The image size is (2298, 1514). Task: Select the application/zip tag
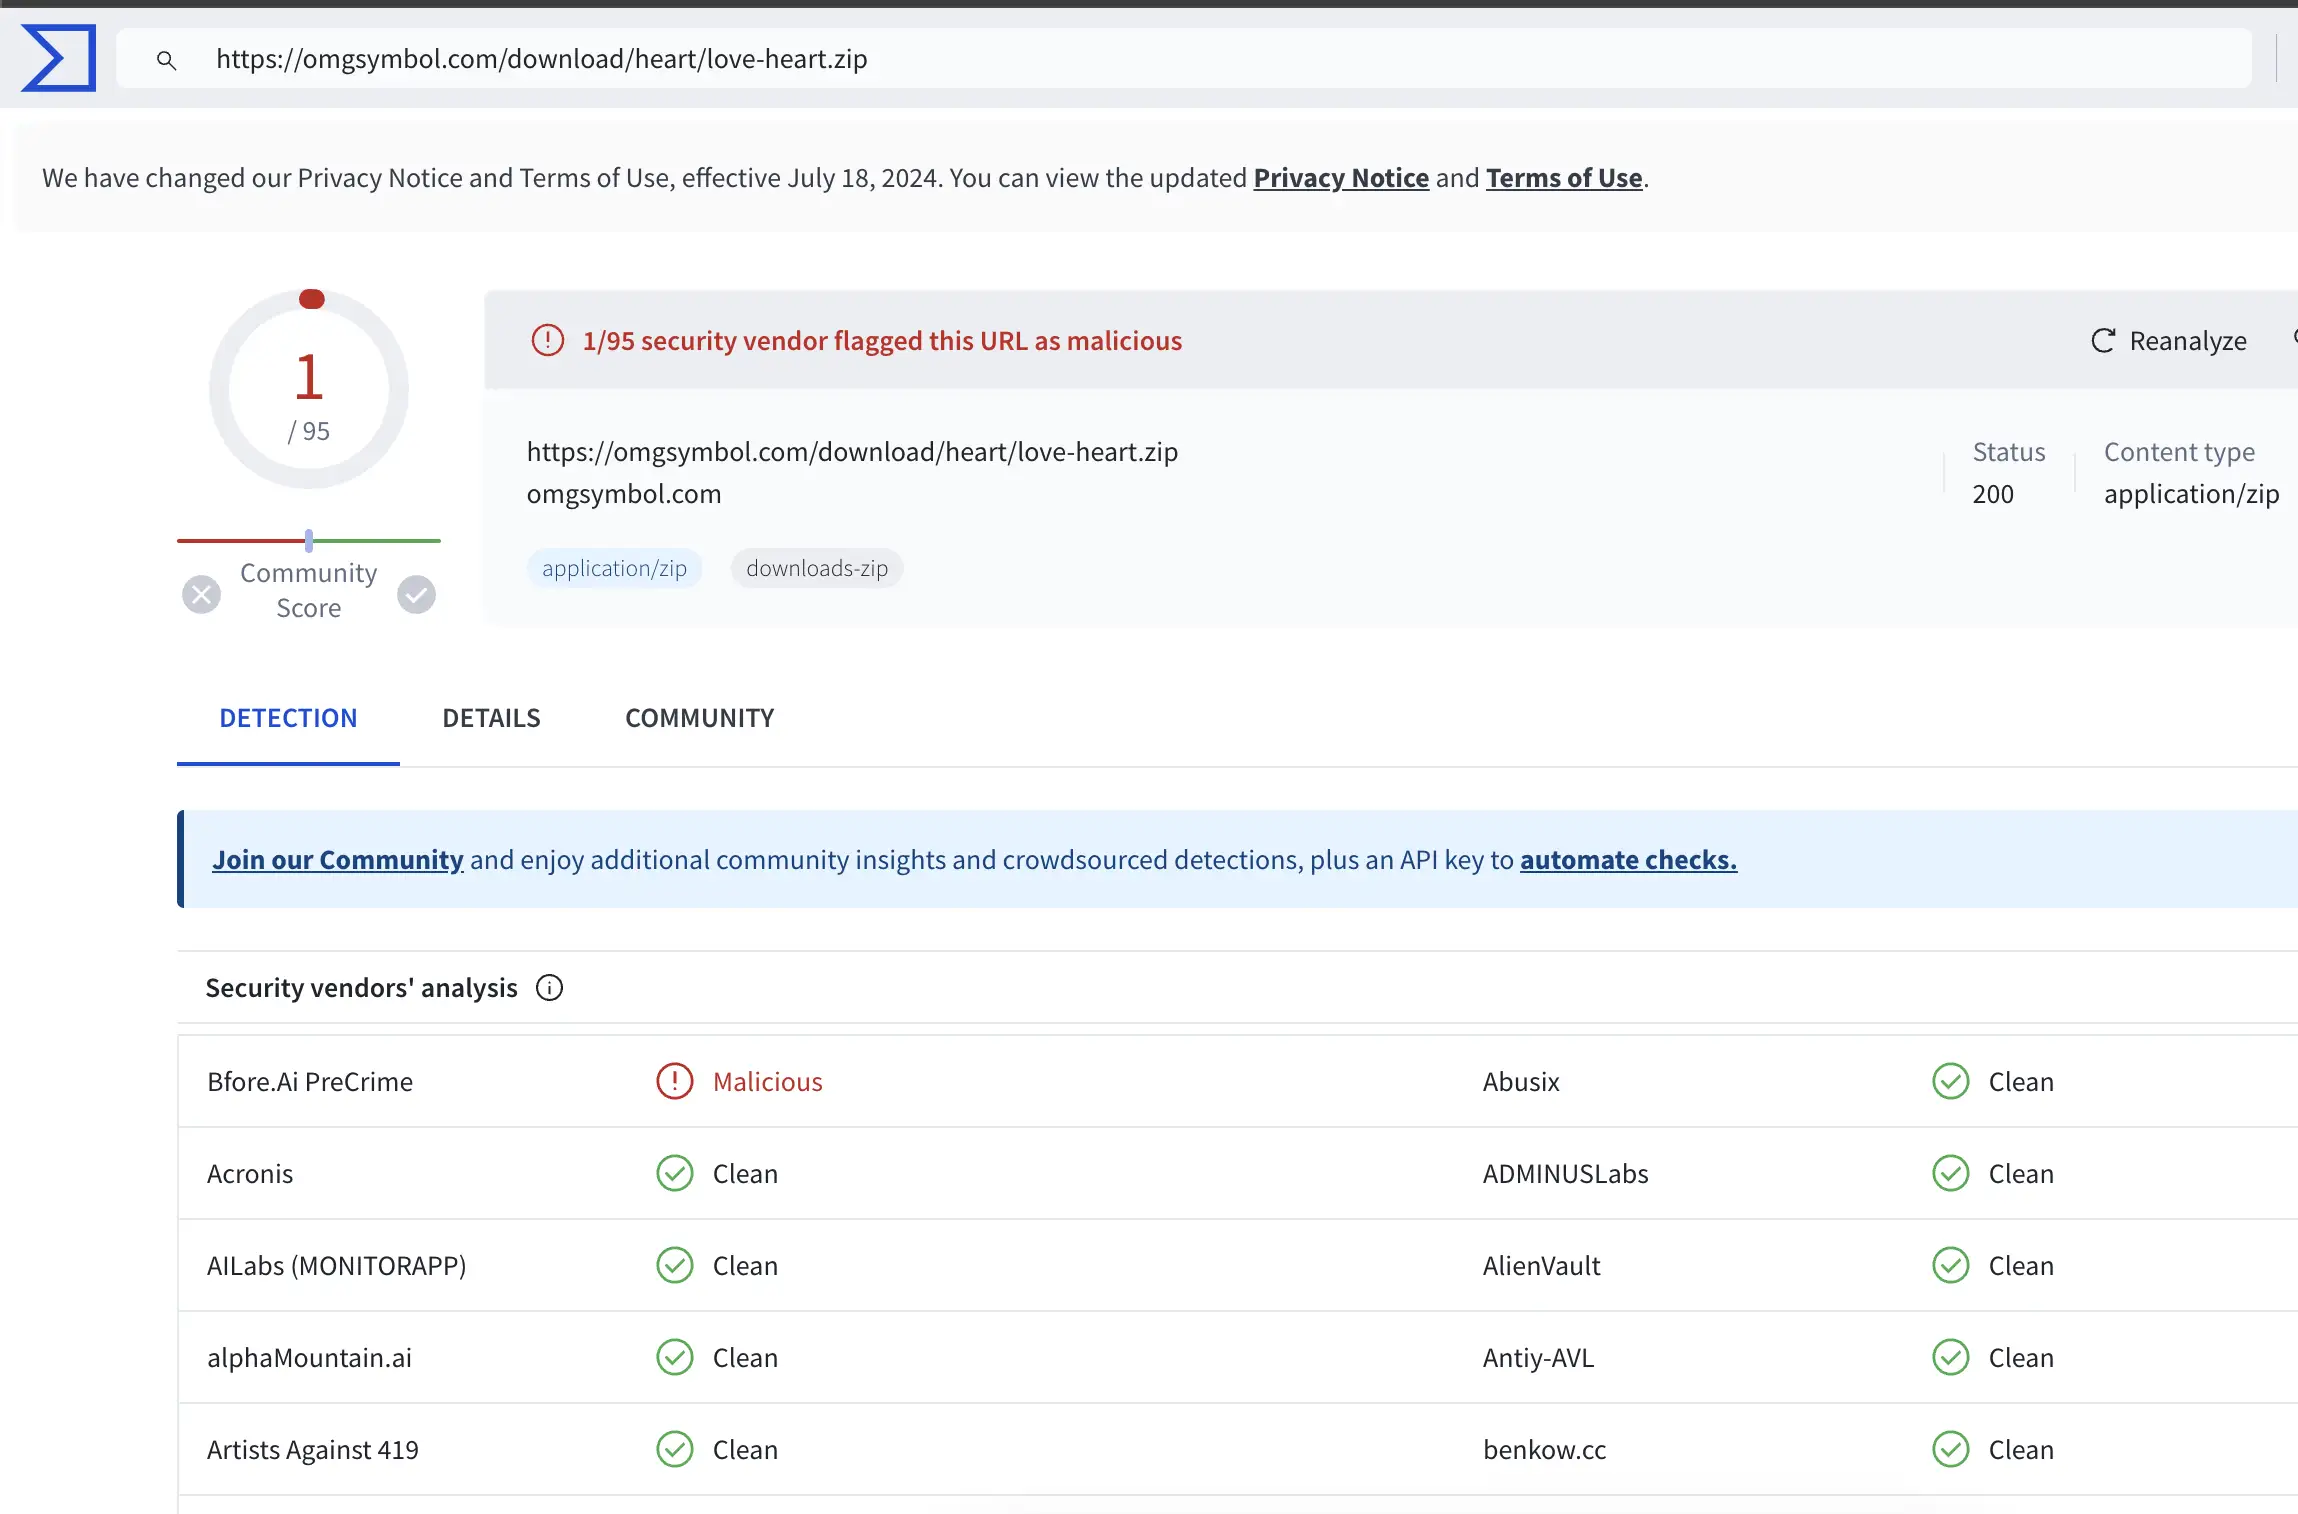tap(614, 568)
